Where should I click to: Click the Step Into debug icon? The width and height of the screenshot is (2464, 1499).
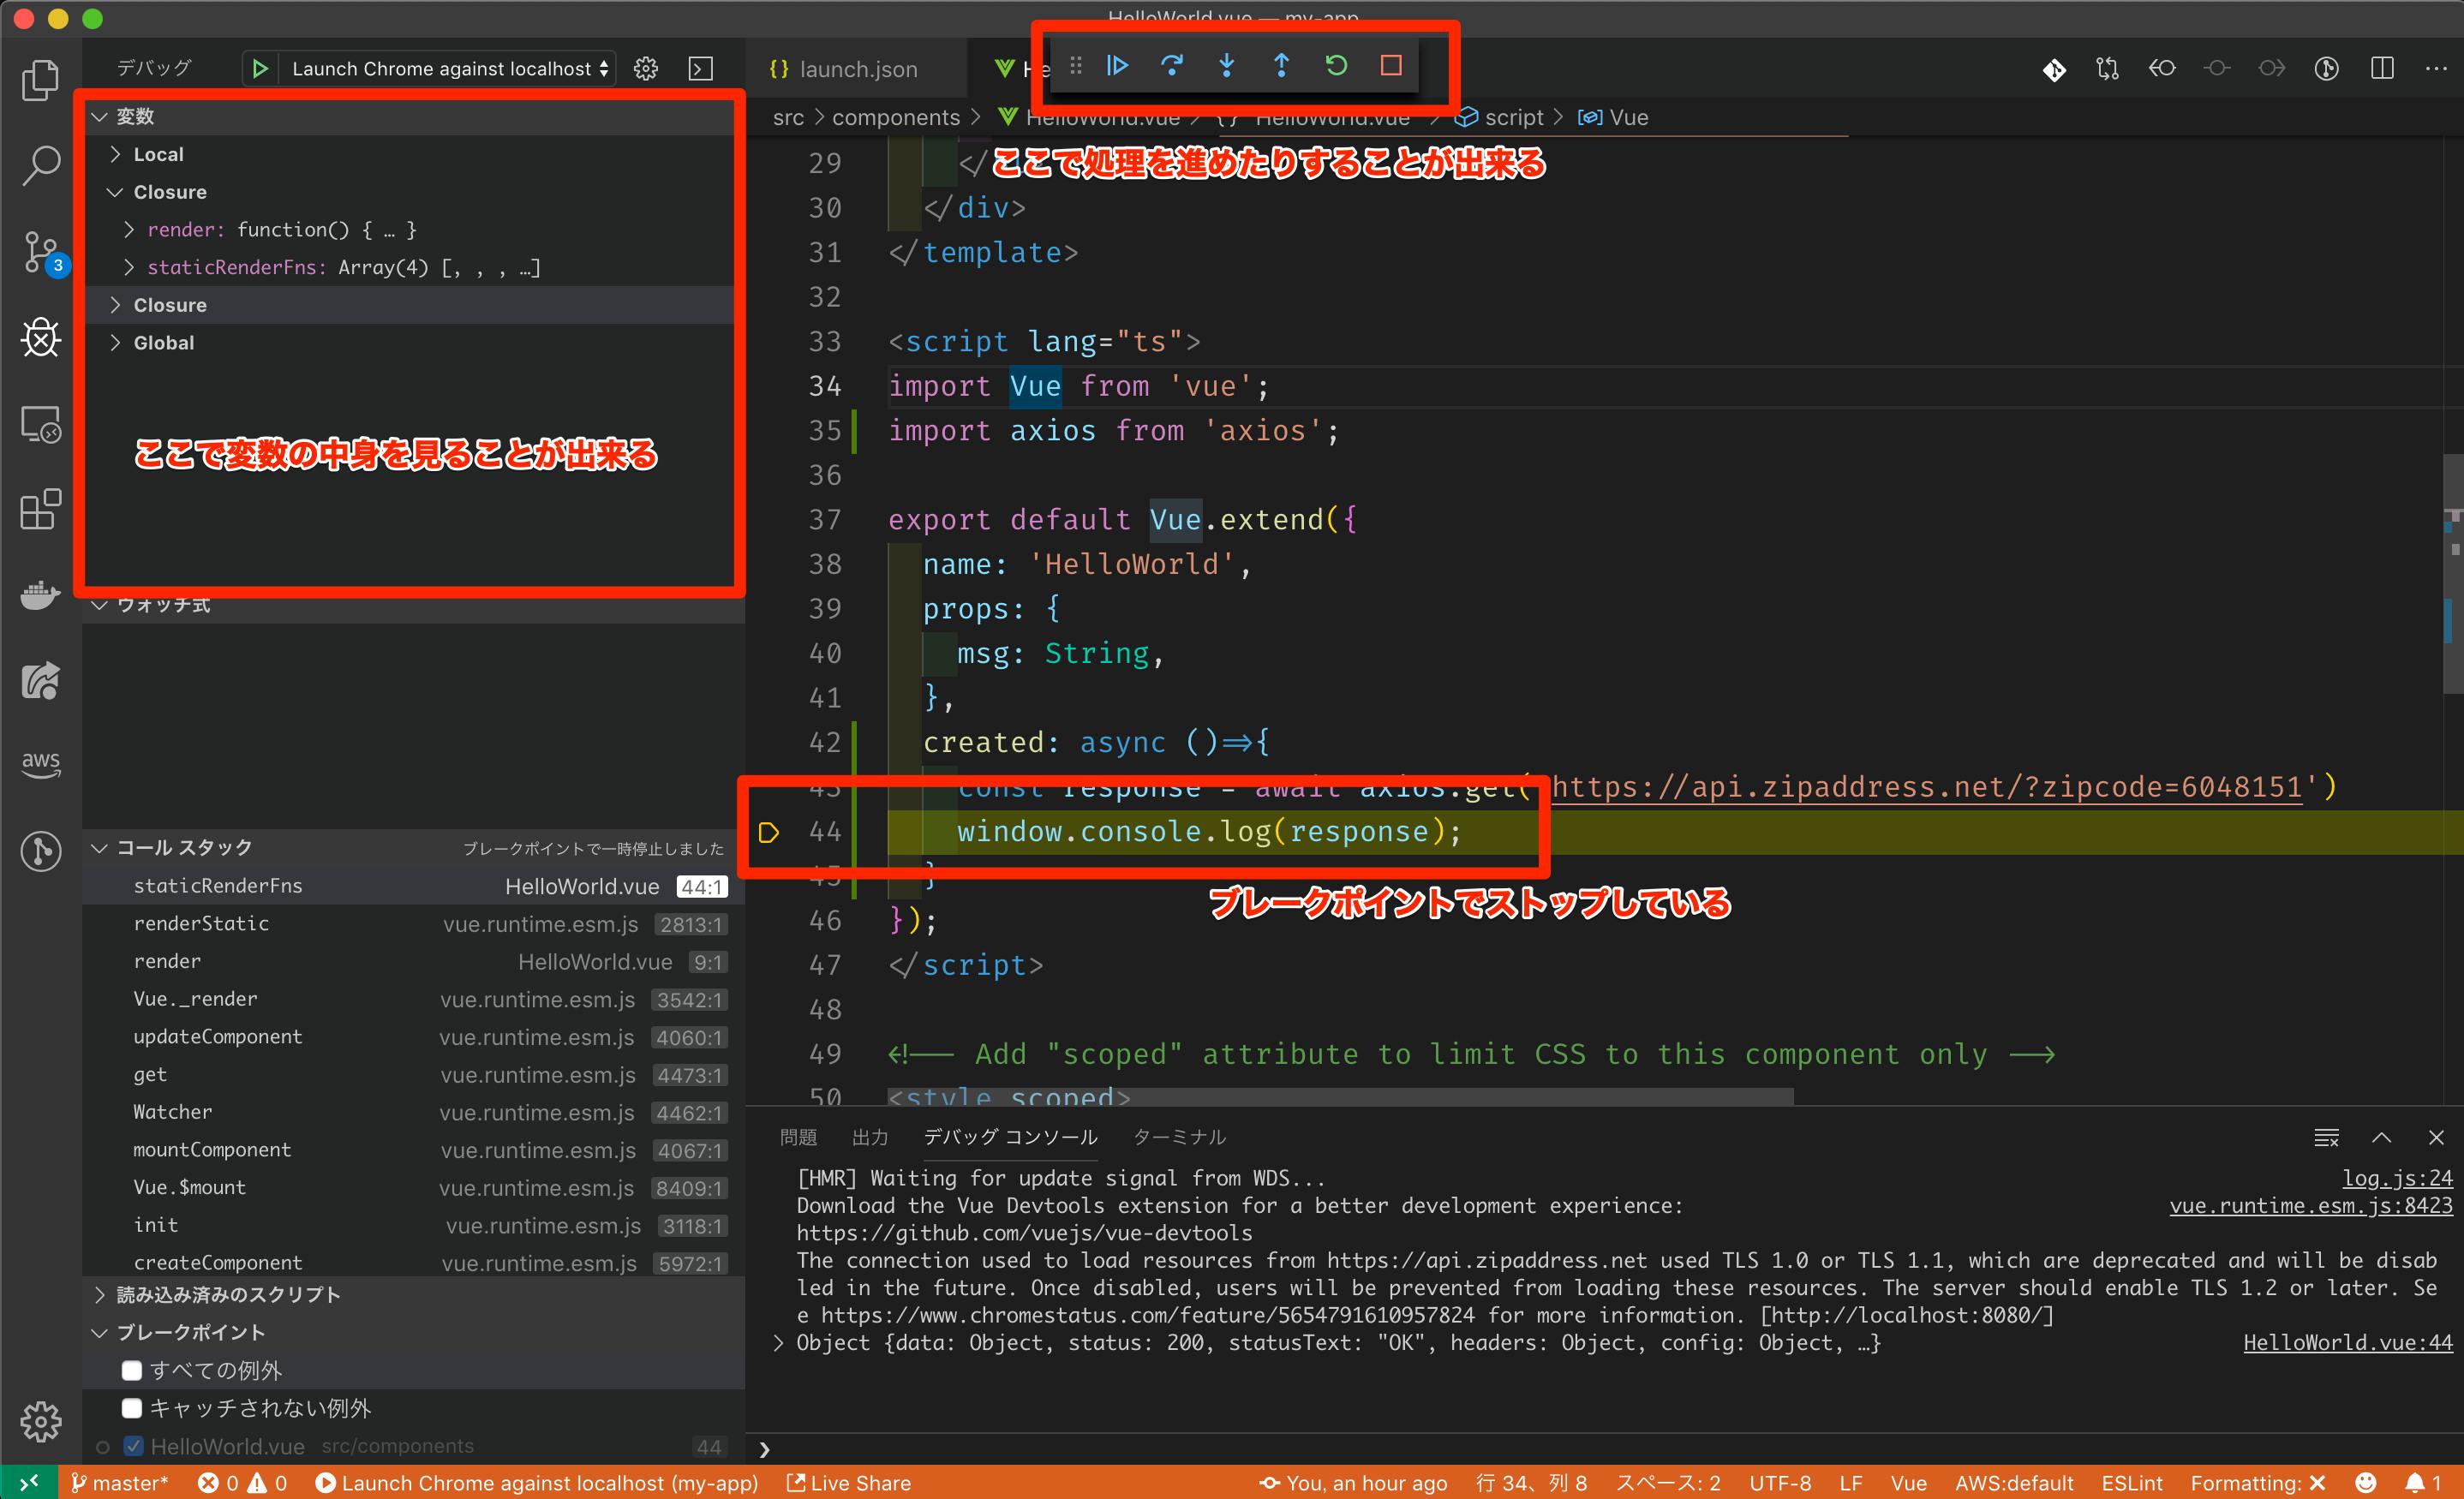1226,65
